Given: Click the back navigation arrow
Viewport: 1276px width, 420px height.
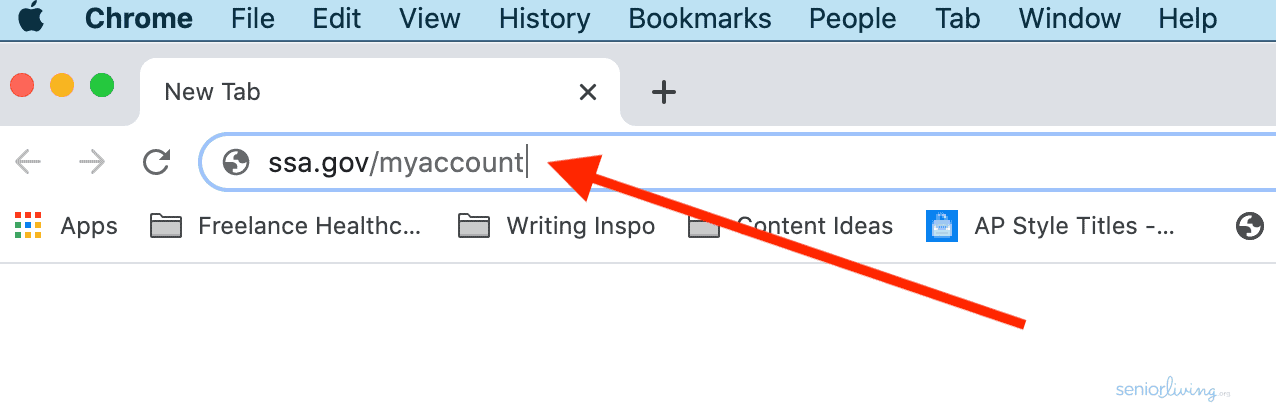Looking at the screenshot, I should (x=28, y=162).
